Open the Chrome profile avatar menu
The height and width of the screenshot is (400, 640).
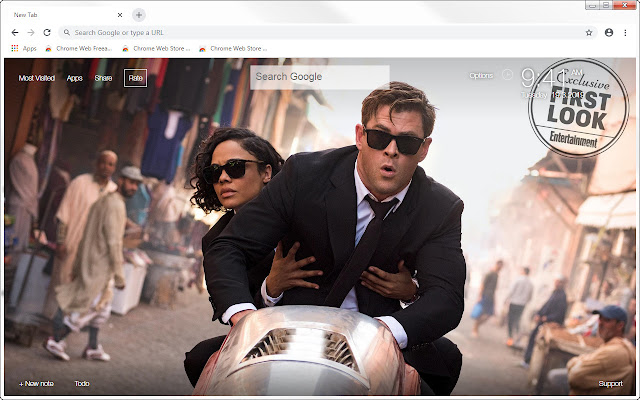pos(609,33)
